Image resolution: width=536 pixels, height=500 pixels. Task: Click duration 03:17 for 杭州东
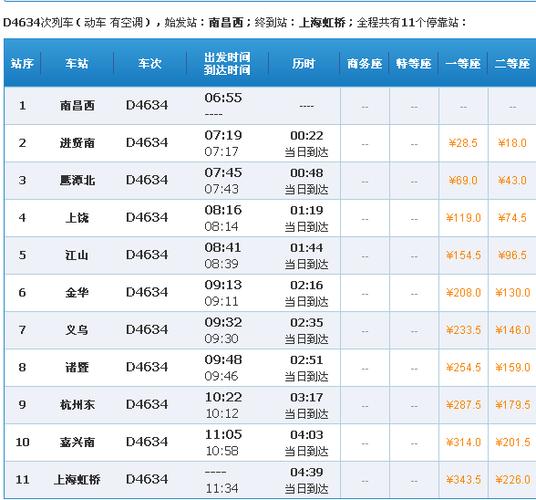coord(307,397)
